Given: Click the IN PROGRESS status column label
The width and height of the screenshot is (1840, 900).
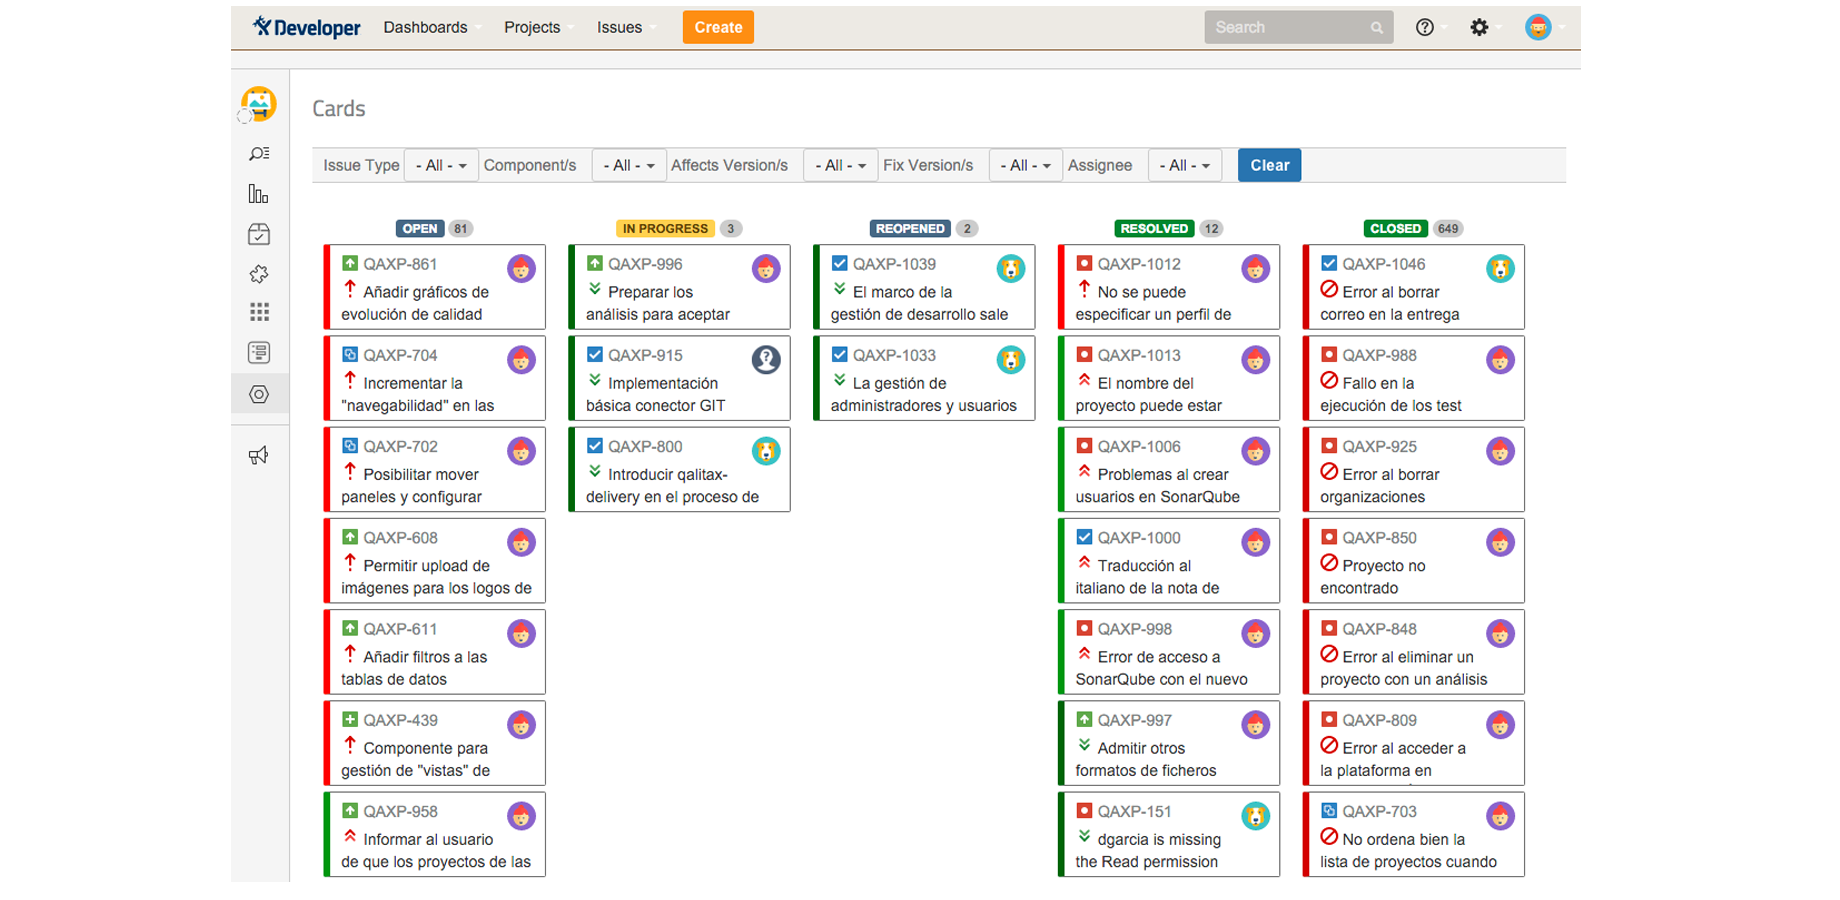Looking at the screenshot, I should [665, 228].
